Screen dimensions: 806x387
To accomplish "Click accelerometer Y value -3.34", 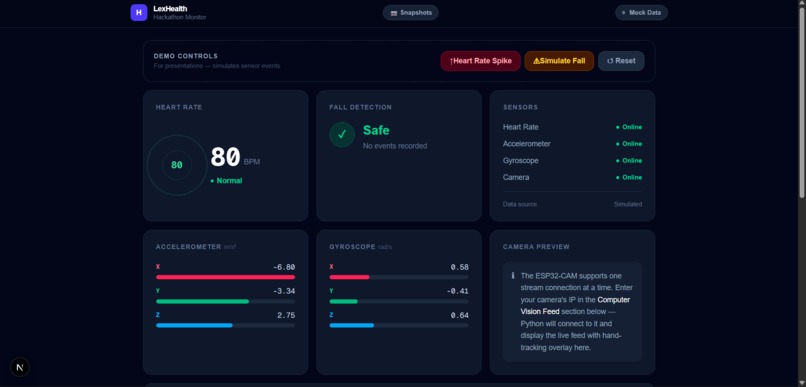I will (x=284, y=291).
